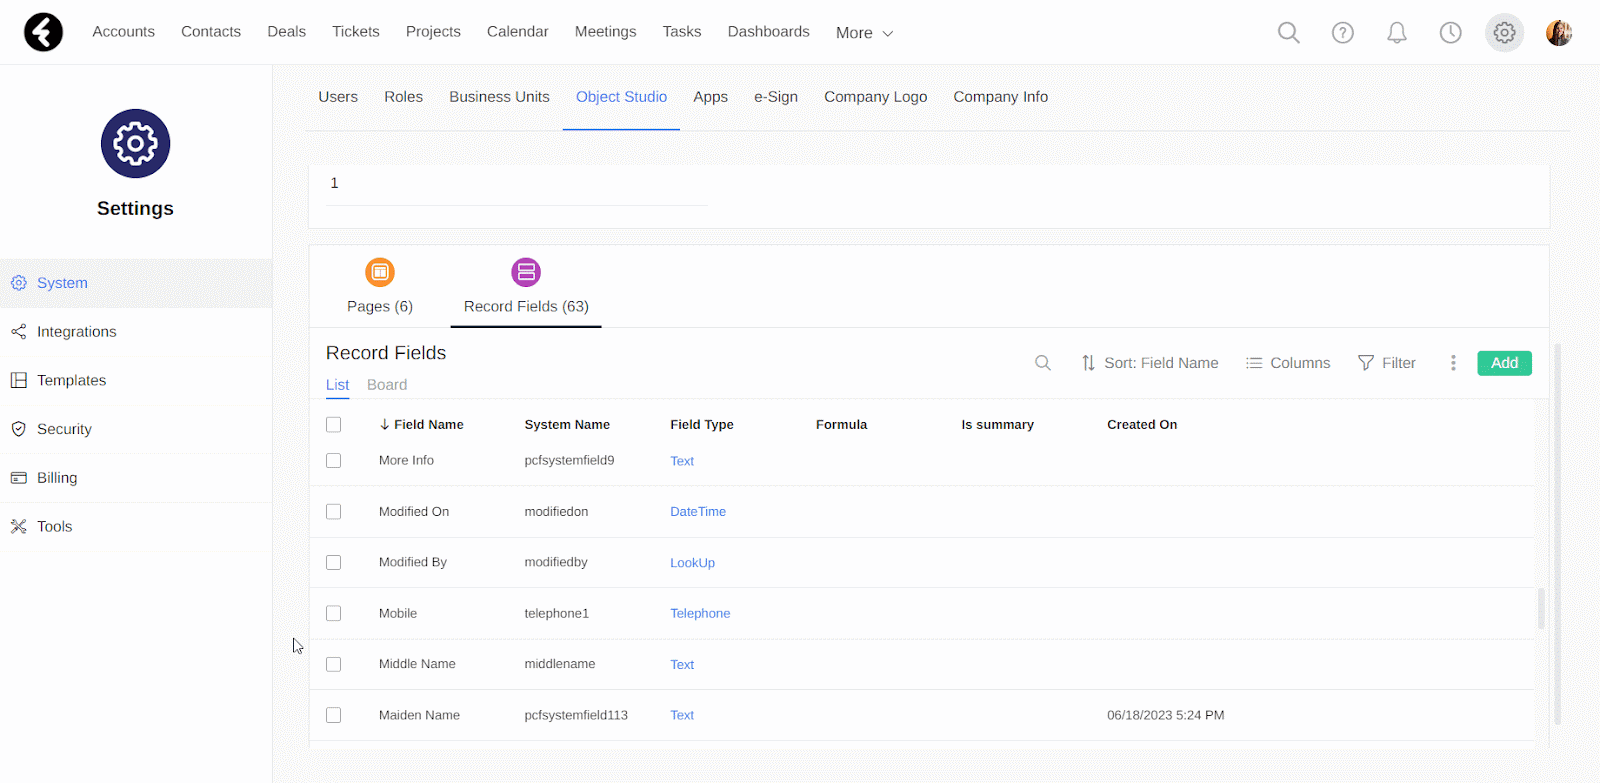
Task: Check the More Info row checkbox
Action: [334, 461]
